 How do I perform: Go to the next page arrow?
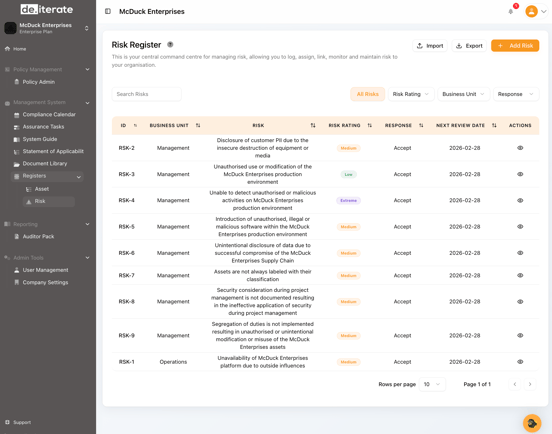(x=530, y=384)
